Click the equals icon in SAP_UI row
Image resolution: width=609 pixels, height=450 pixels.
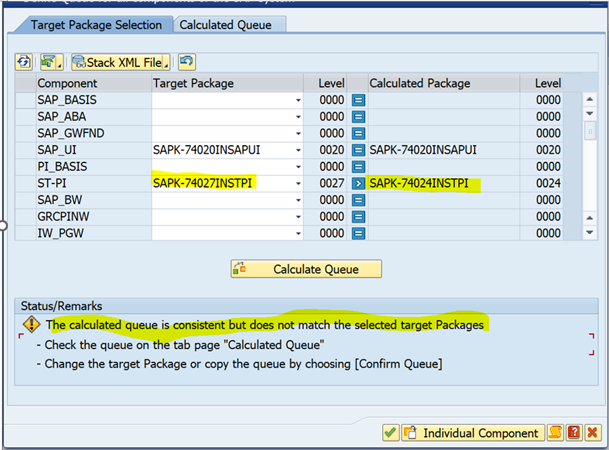coord(358,150)
